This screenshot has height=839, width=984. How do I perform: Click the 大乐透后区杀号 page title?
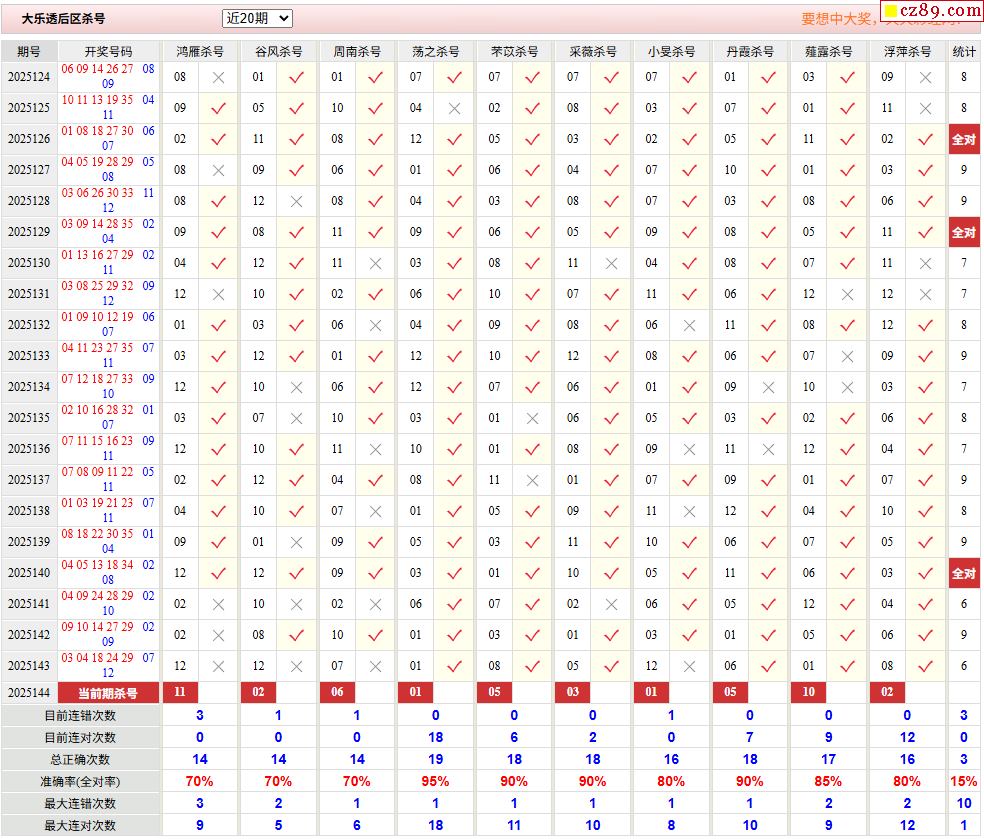[63, 18]
